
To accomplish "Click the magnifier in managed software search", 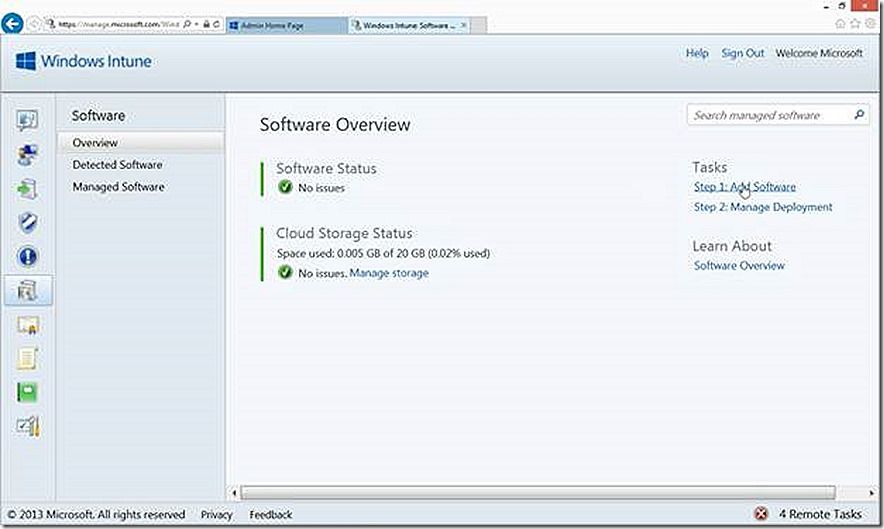I will 859,114.
